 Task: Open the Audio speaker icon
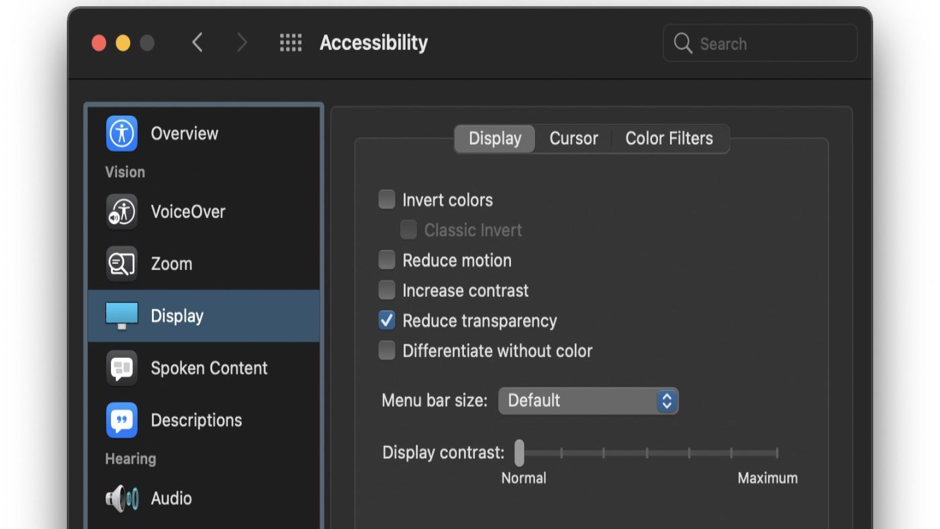click(x=122, y=498)
